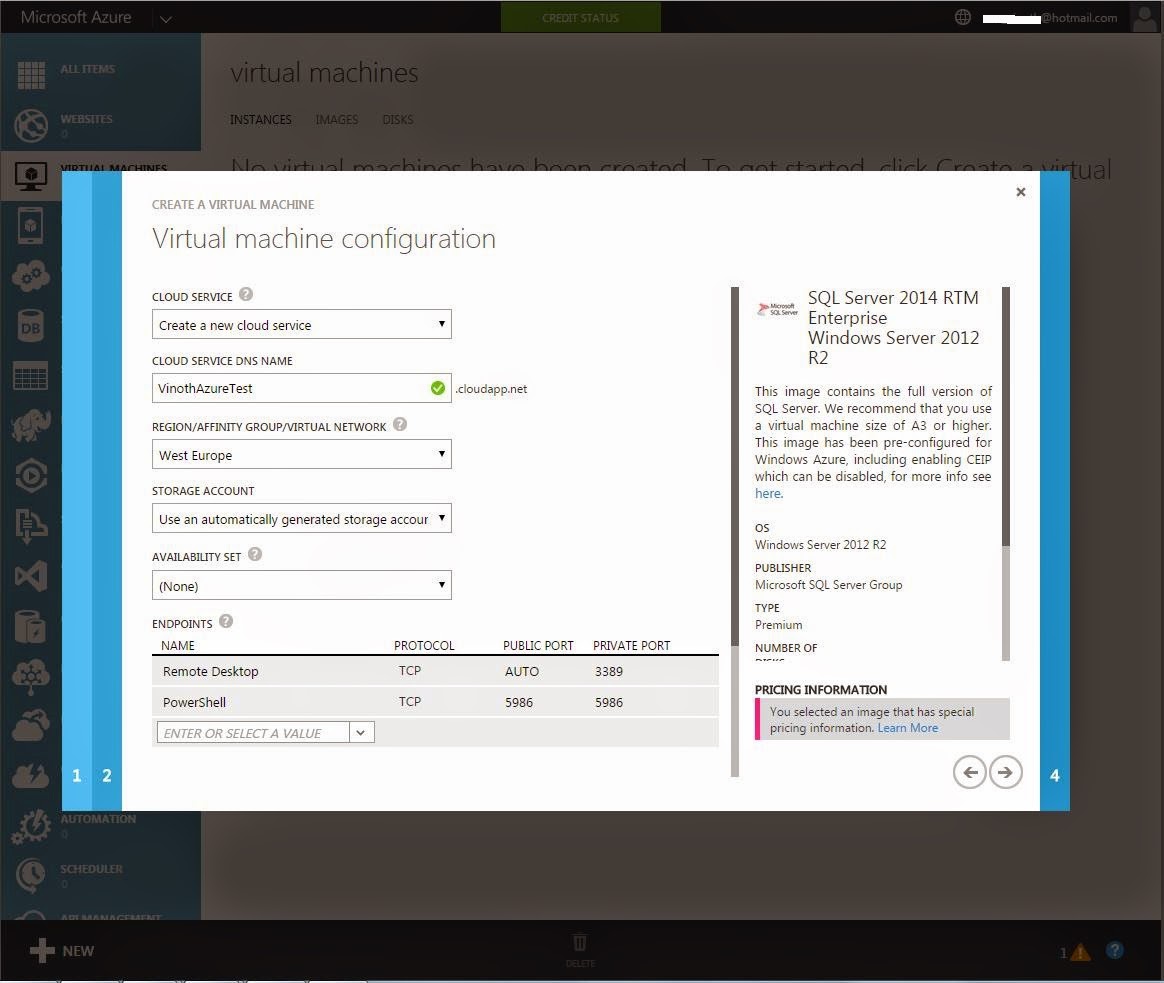This screenshot has width=1164, height=983.
Task: Open the Mobile Services phone icon
Action: click(x=30, y=226)
